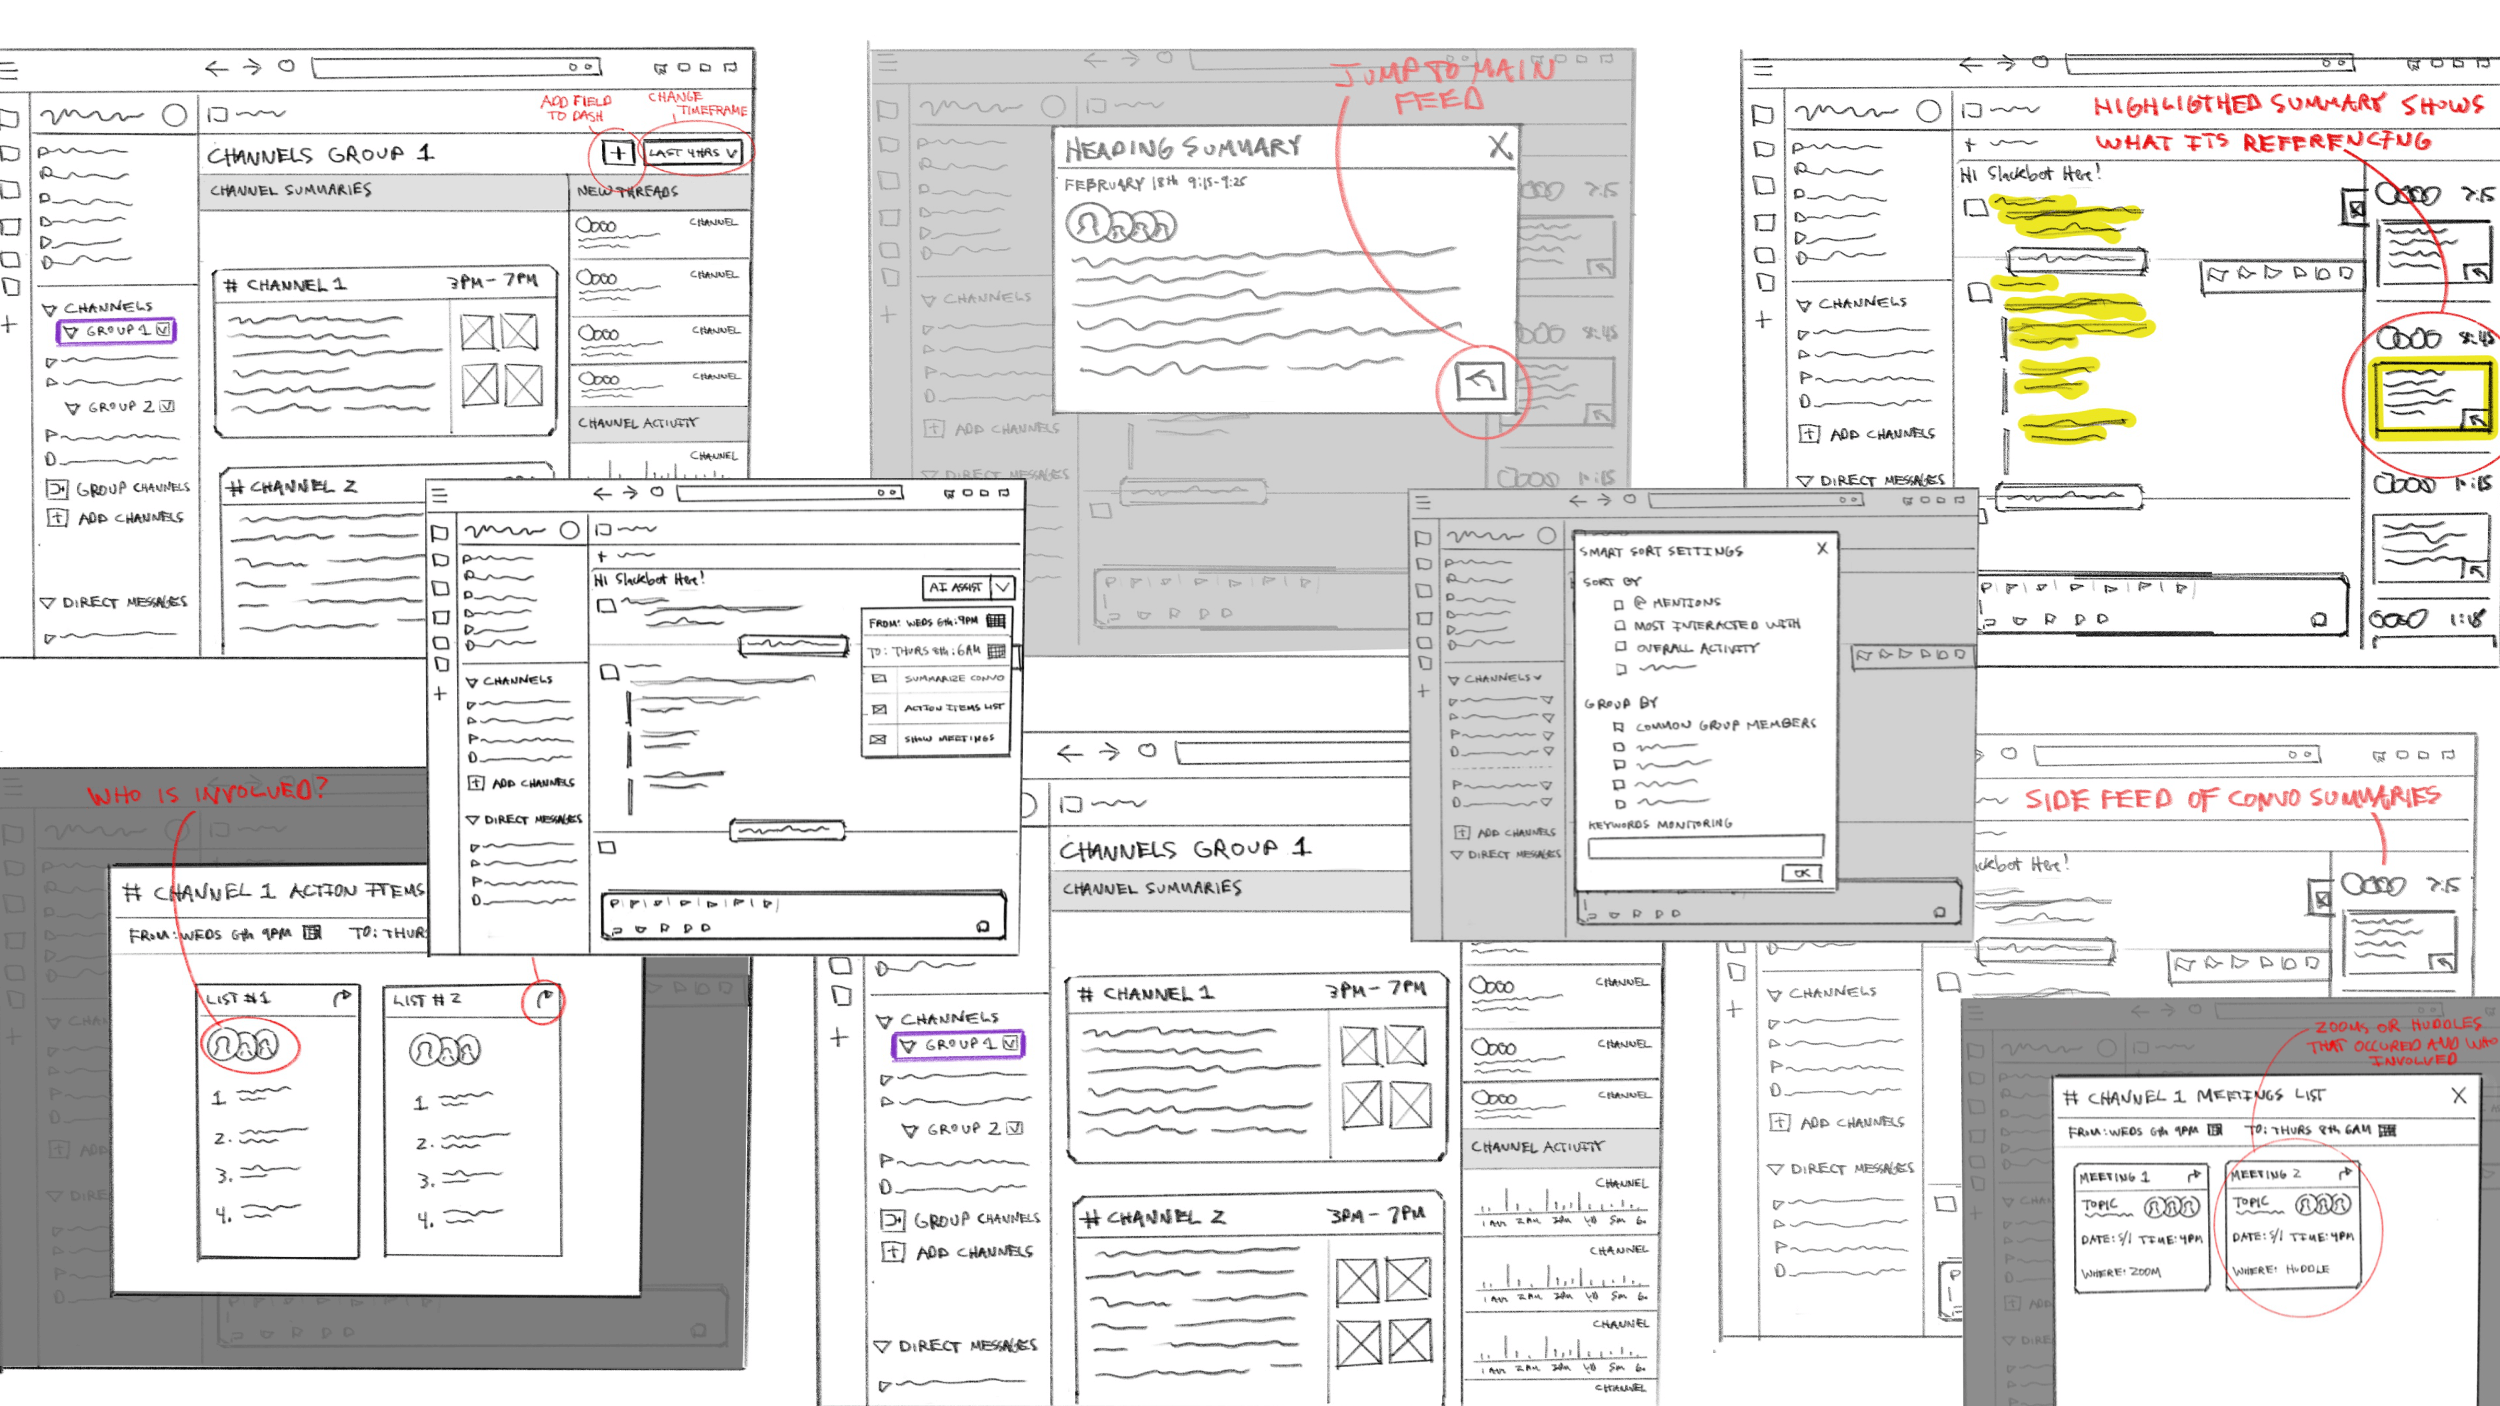This screenshot has width=2500, height=1406.
Task: Toggle Group 2 checkbox in top-left window sidebar
Action: (167, 406)
